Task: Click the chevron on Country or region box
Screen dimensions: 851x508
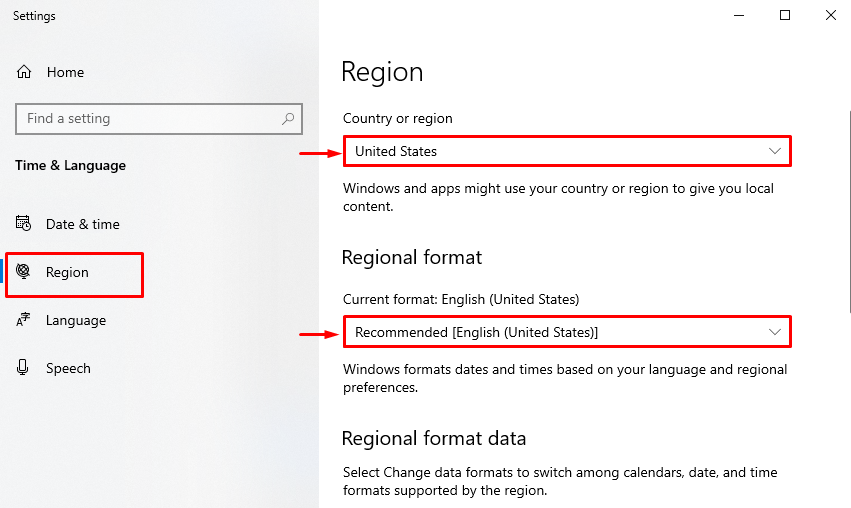Action: pos(775,151)
